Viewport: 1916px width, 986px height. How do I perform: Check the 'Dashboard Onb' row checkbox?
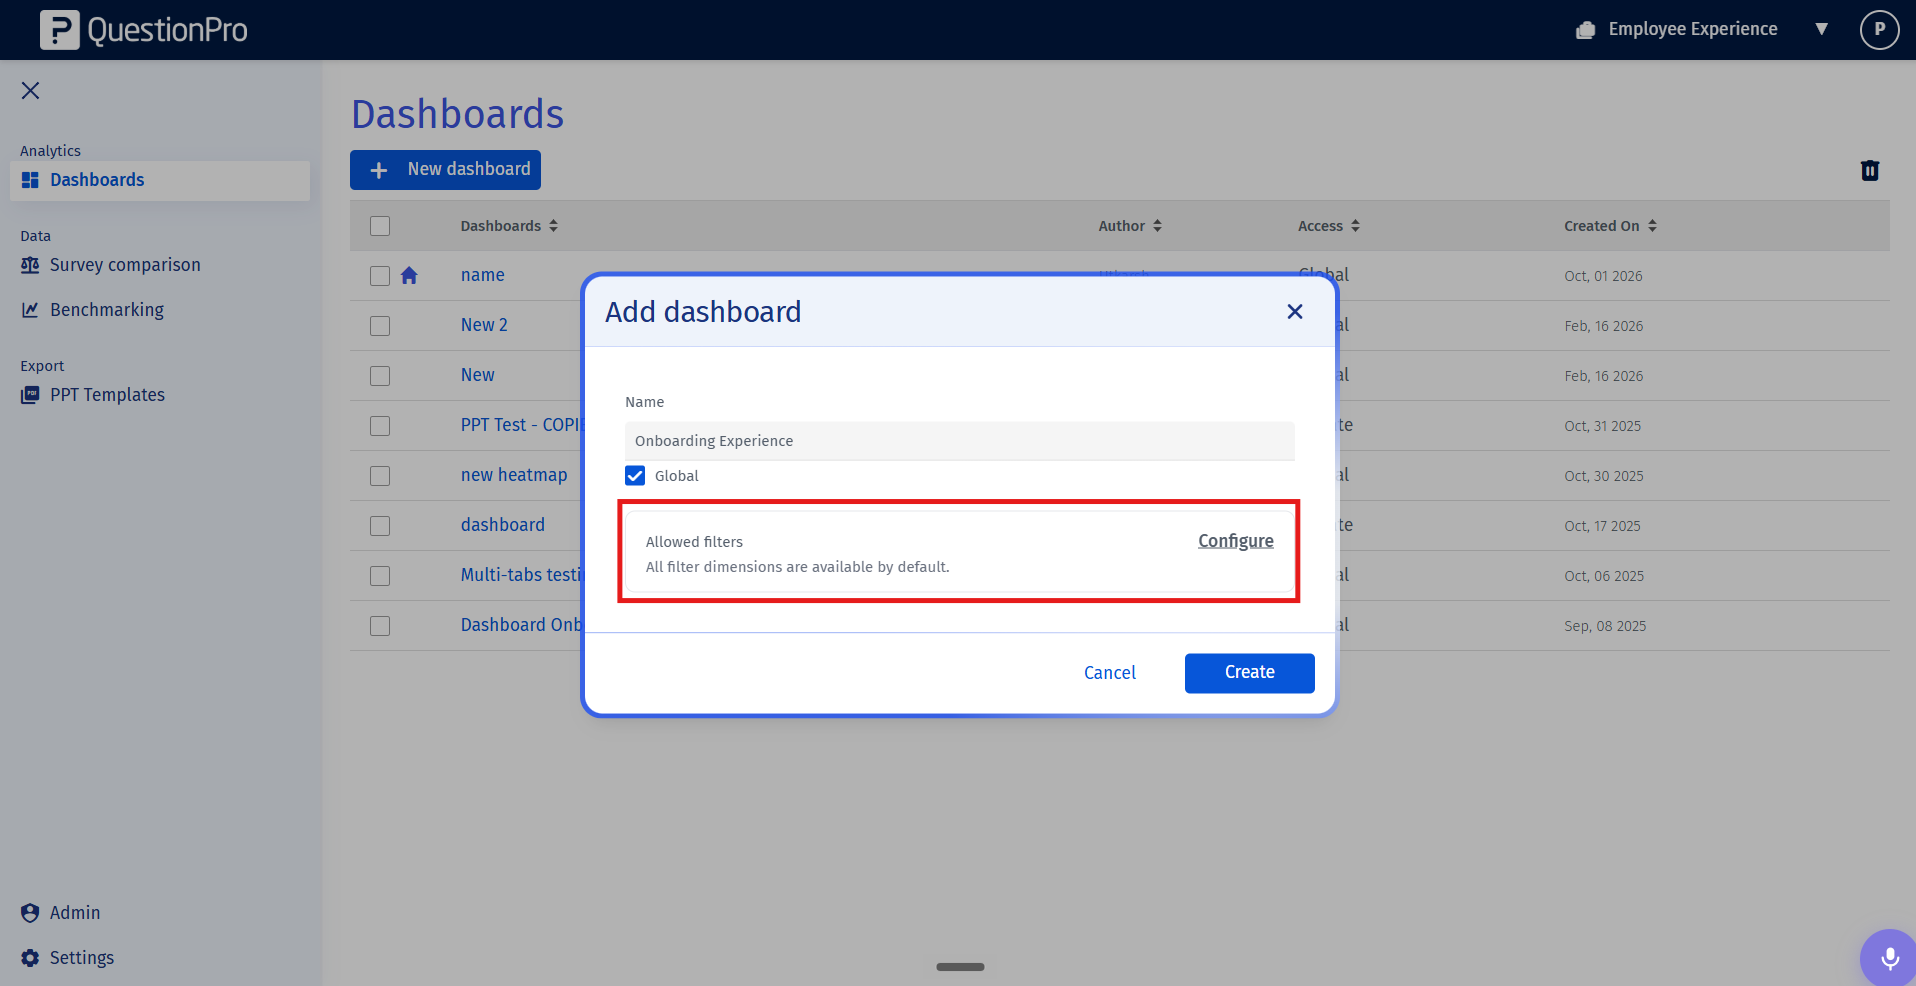pyautogui.click(x=380, y=626)
